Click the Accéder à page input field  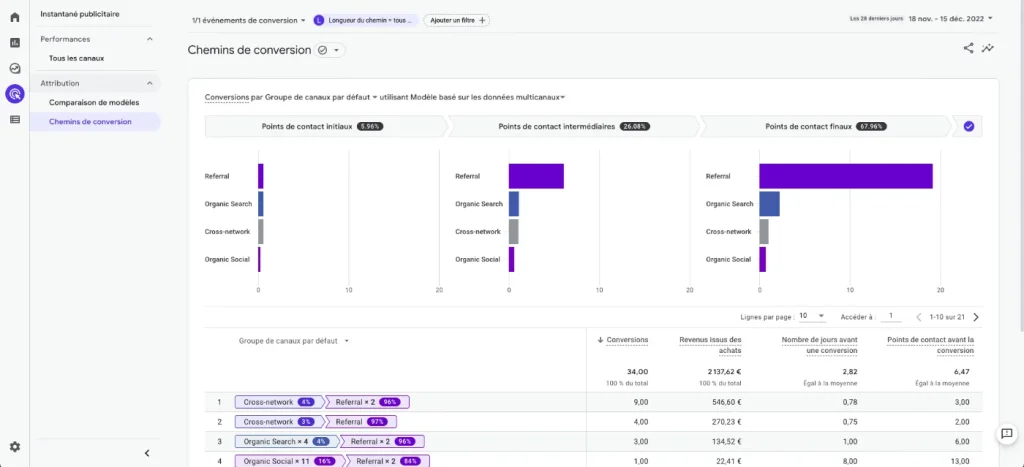[x=890, y=316]
